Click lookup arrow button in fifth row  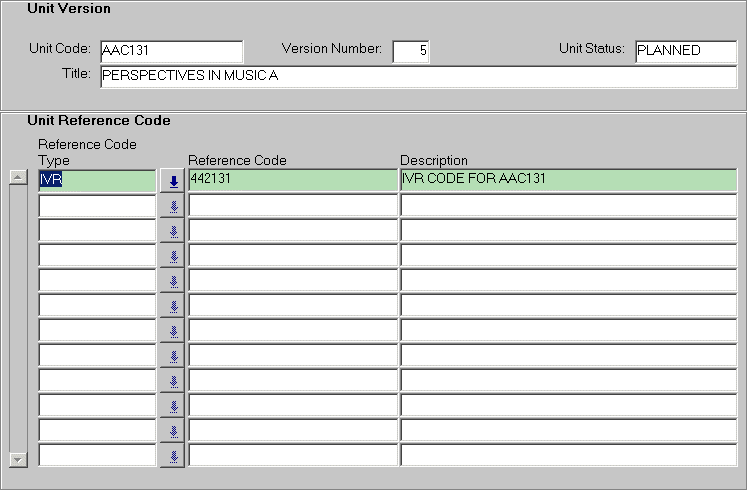pyautogui.click(x=173, y=281)
